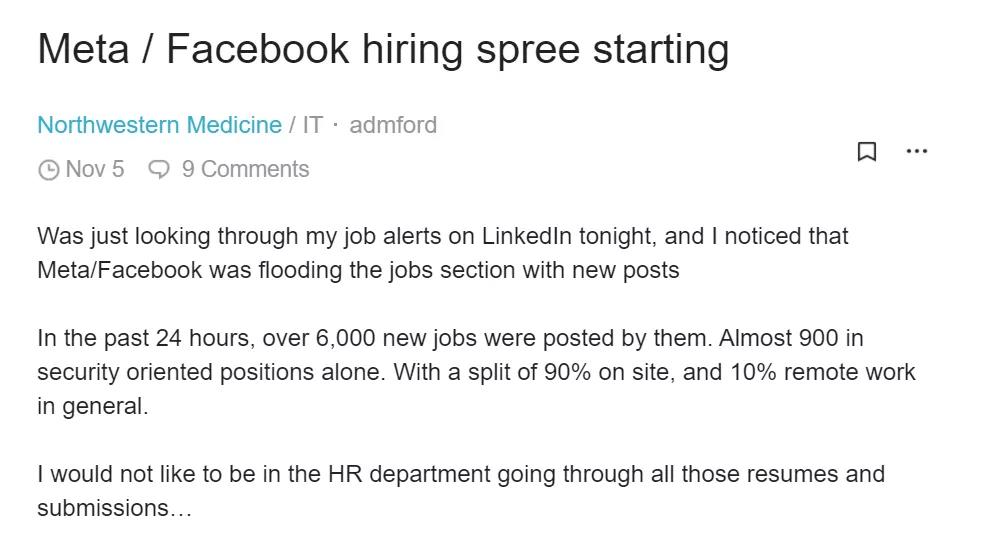Viewport: 984px width, 559px height.
Task: Click the '10%' remote work figure
Action: (754, 372)
